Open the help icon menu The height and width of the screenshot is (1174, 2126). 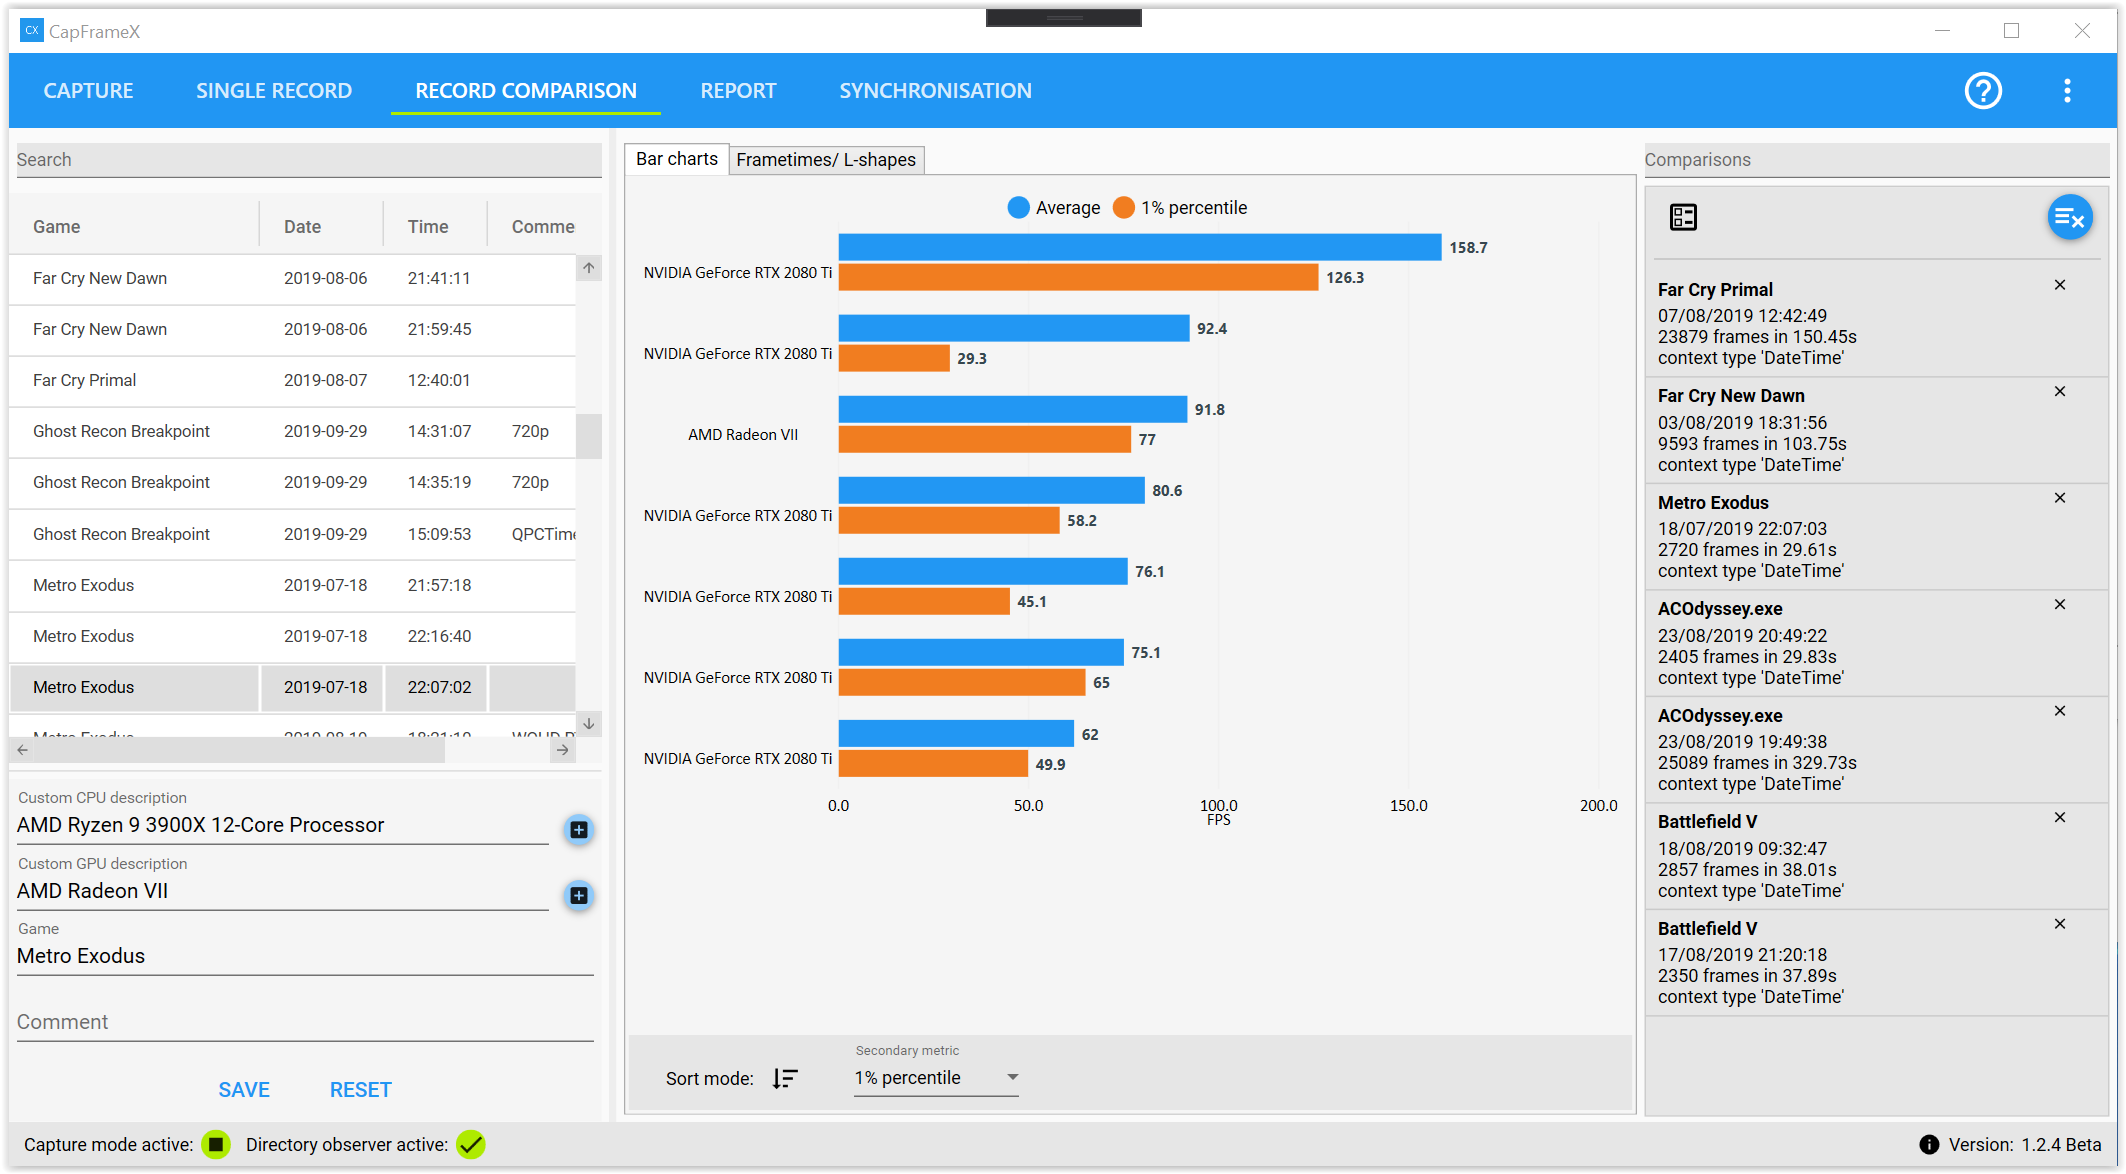coord(1984,91)
